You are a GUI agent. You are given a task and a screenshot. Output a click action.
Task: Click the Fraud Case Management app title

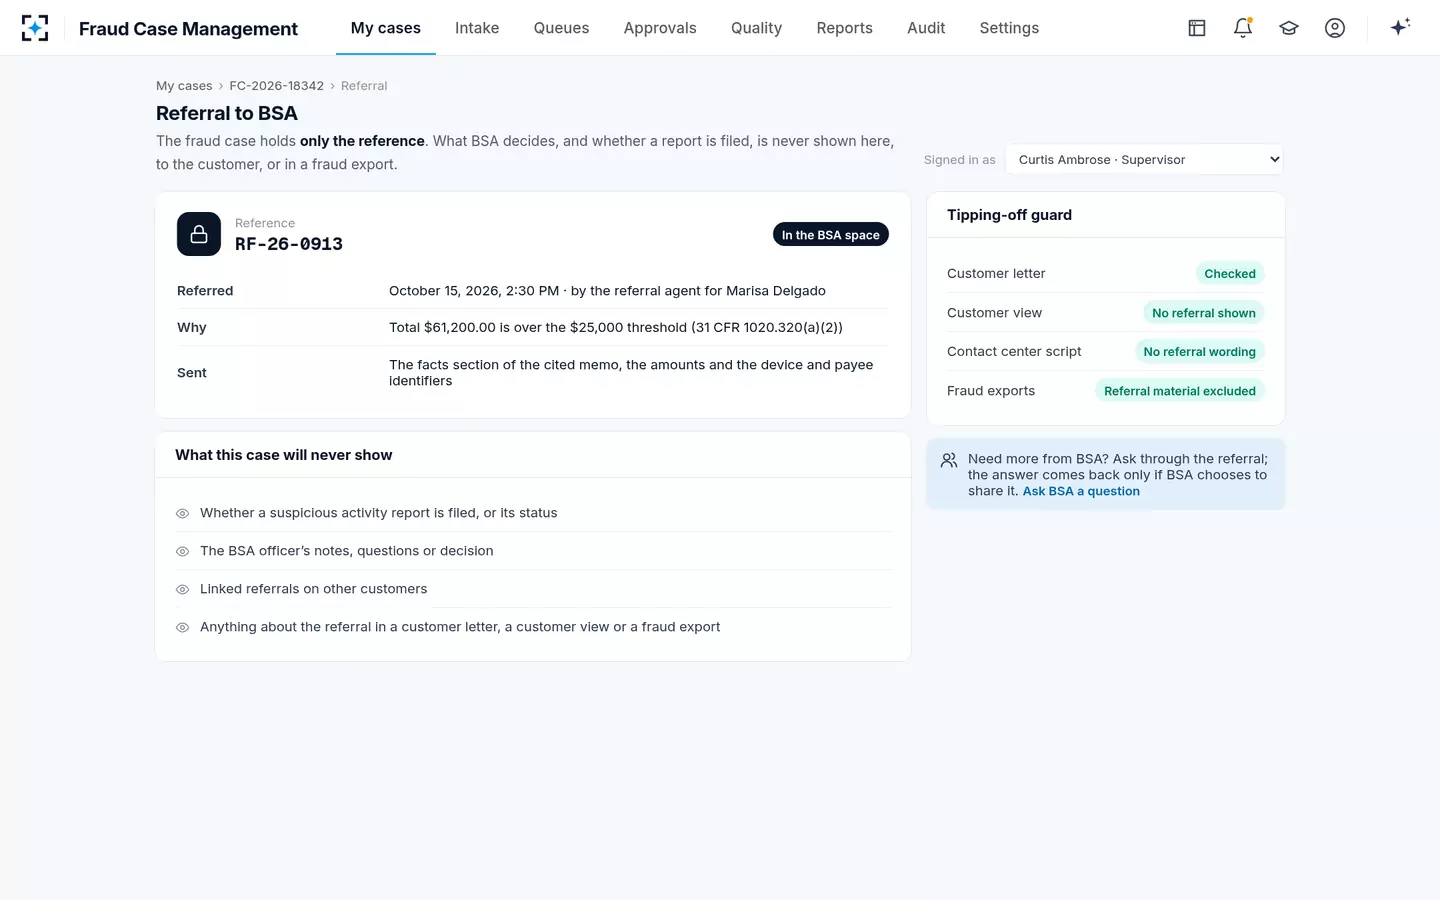[188, 29]
